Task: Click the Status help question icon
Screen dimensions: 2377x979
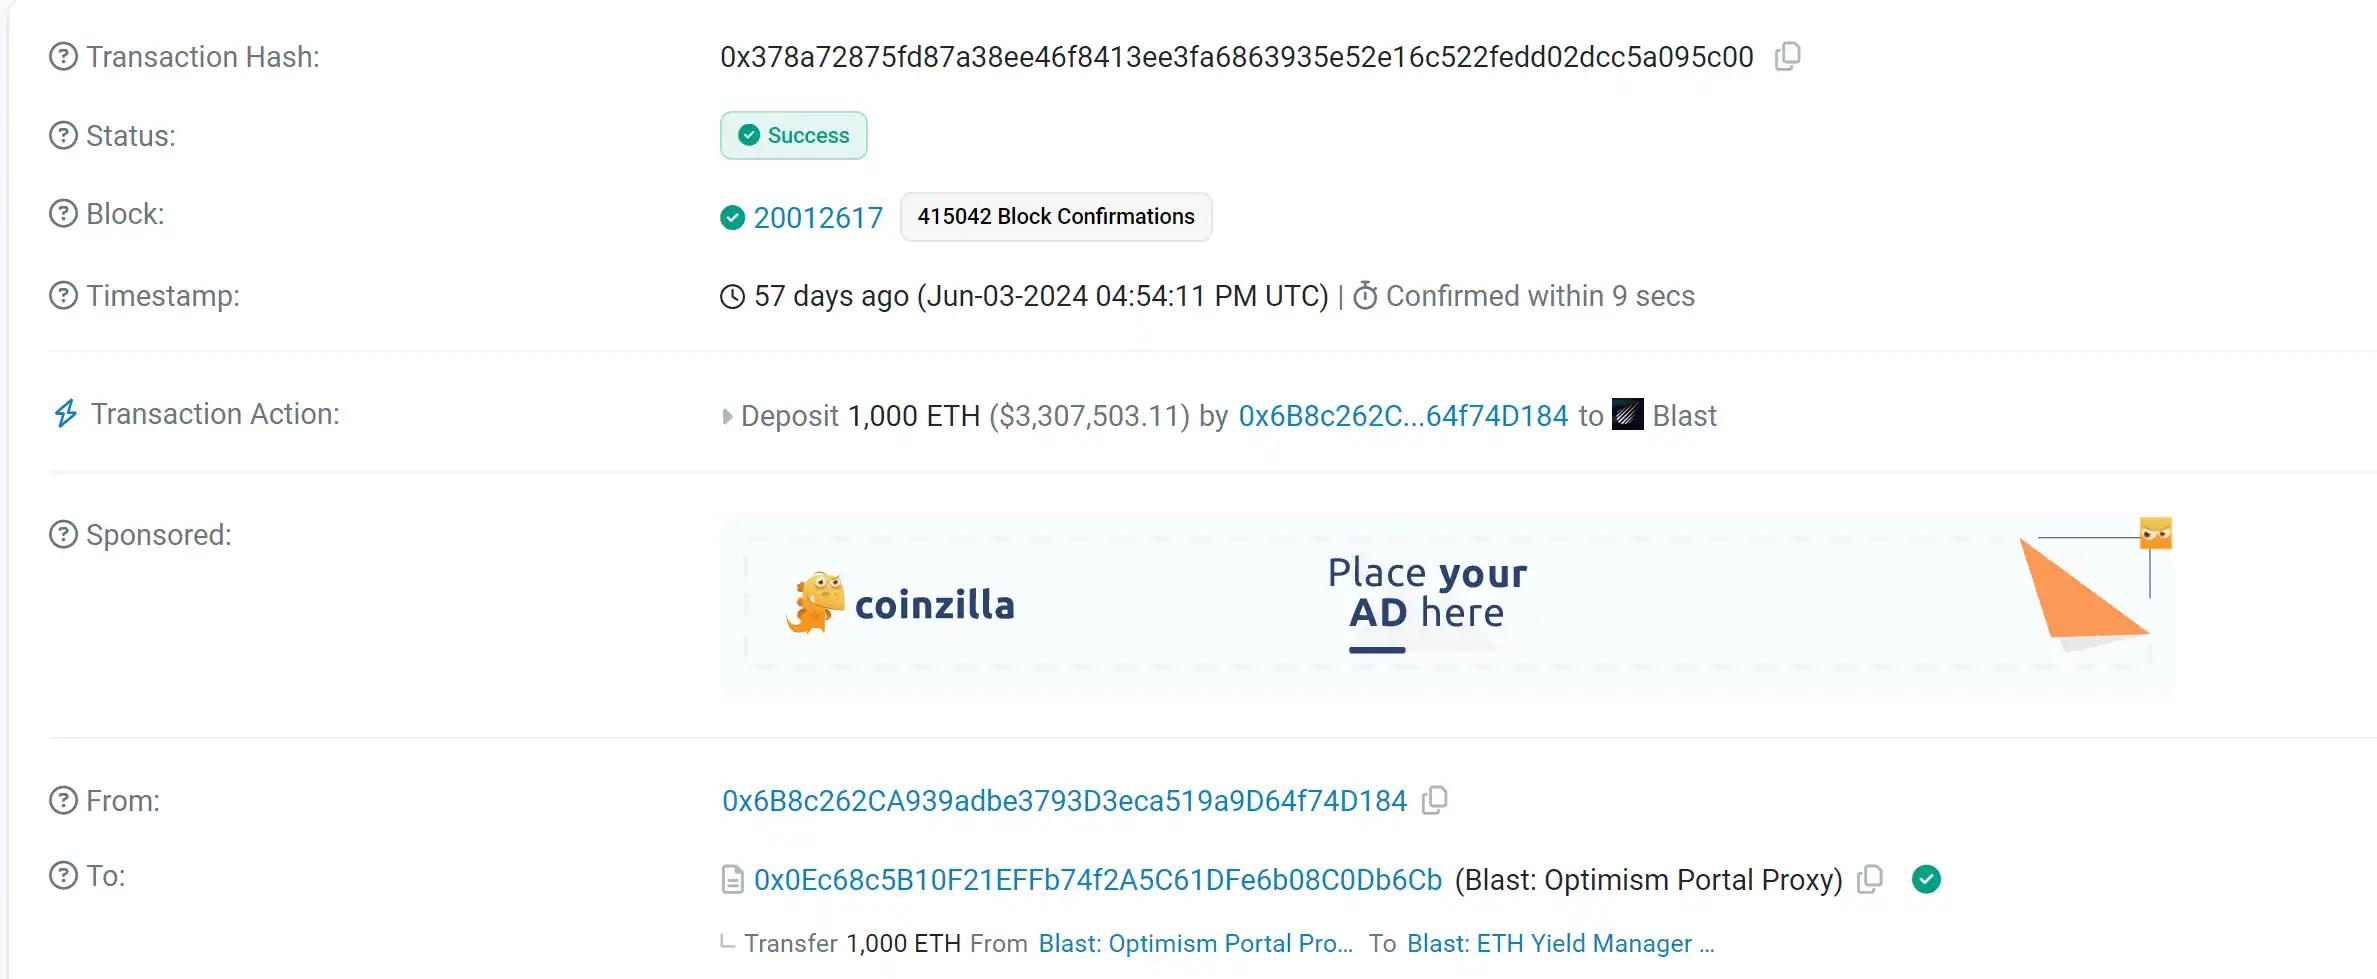Action: [x=63, y=135]
